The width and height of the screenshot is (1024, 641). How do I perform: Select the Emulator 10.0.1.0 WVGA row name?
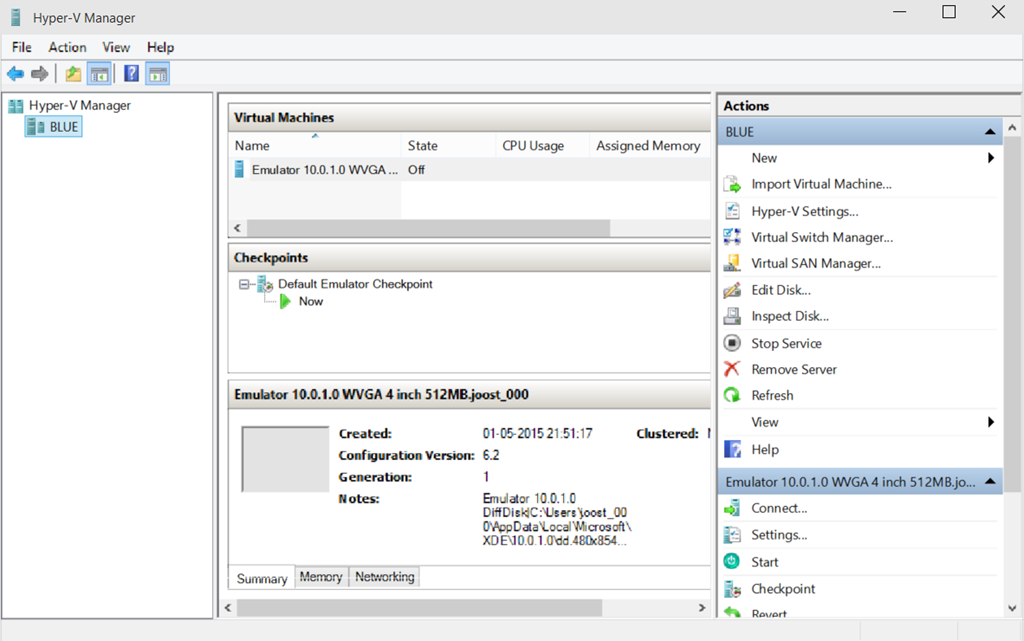click(x=325, y=170)
